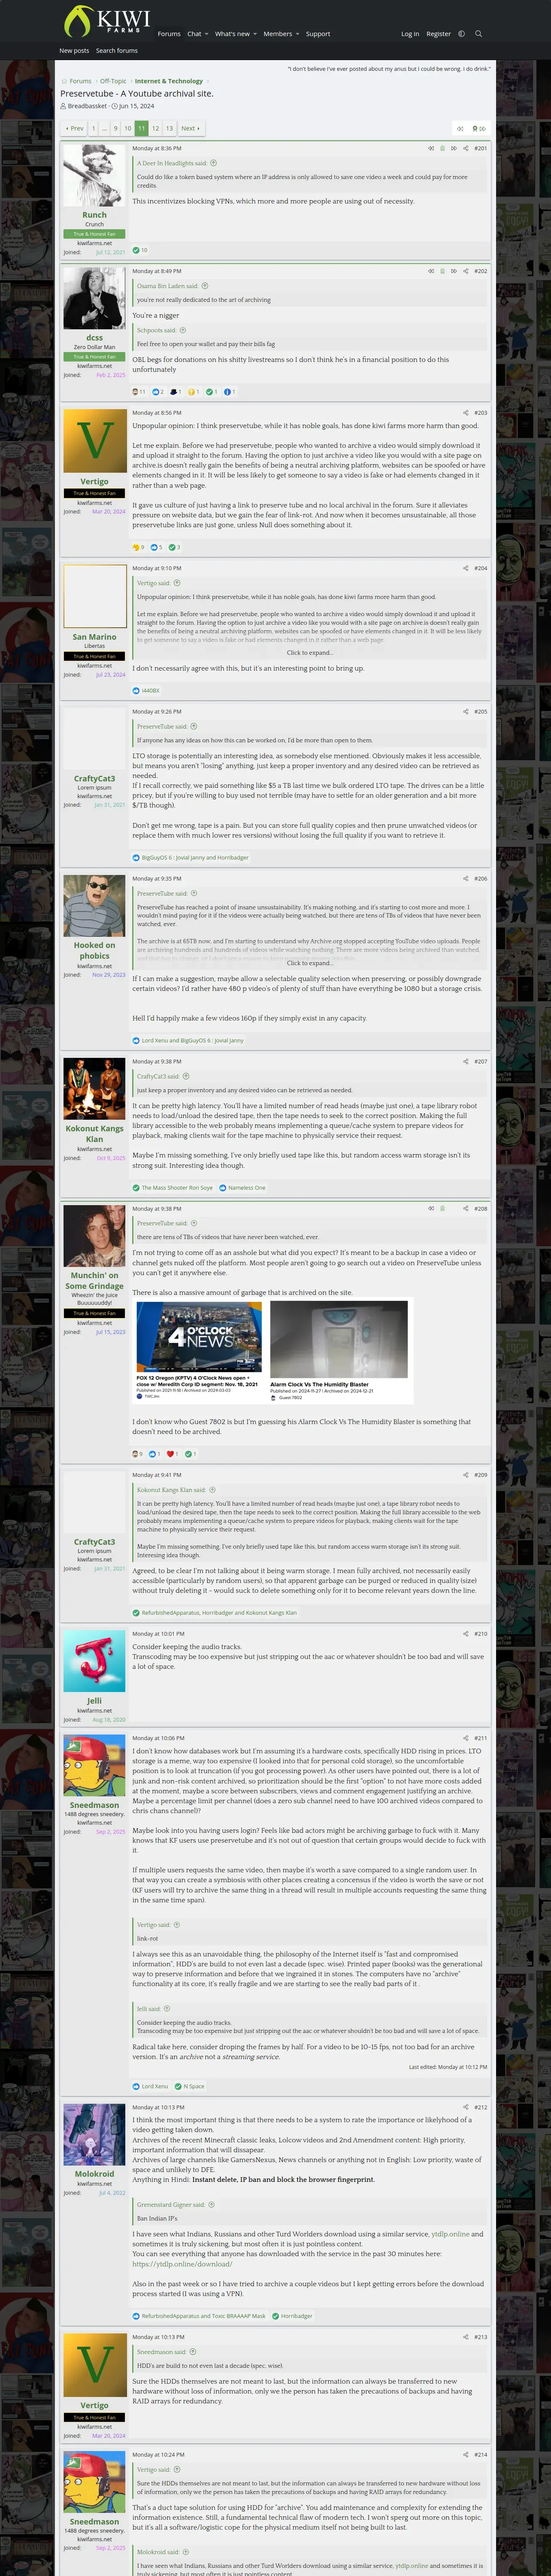This screenshot has width=551, height=2576.
Task: Open the collapsed pages ellipsis in pagination
Action: [x=104, y=128]
